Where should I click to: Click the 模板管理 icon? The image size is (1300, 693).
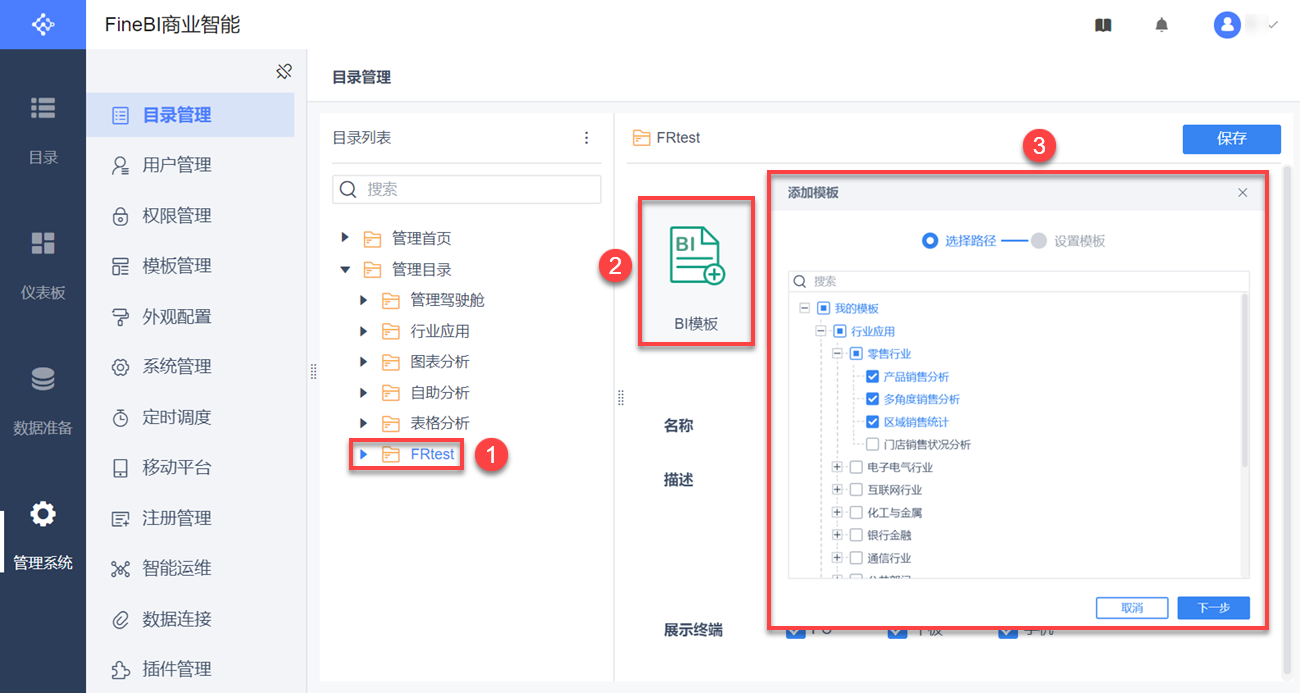[x=120, y=266]
